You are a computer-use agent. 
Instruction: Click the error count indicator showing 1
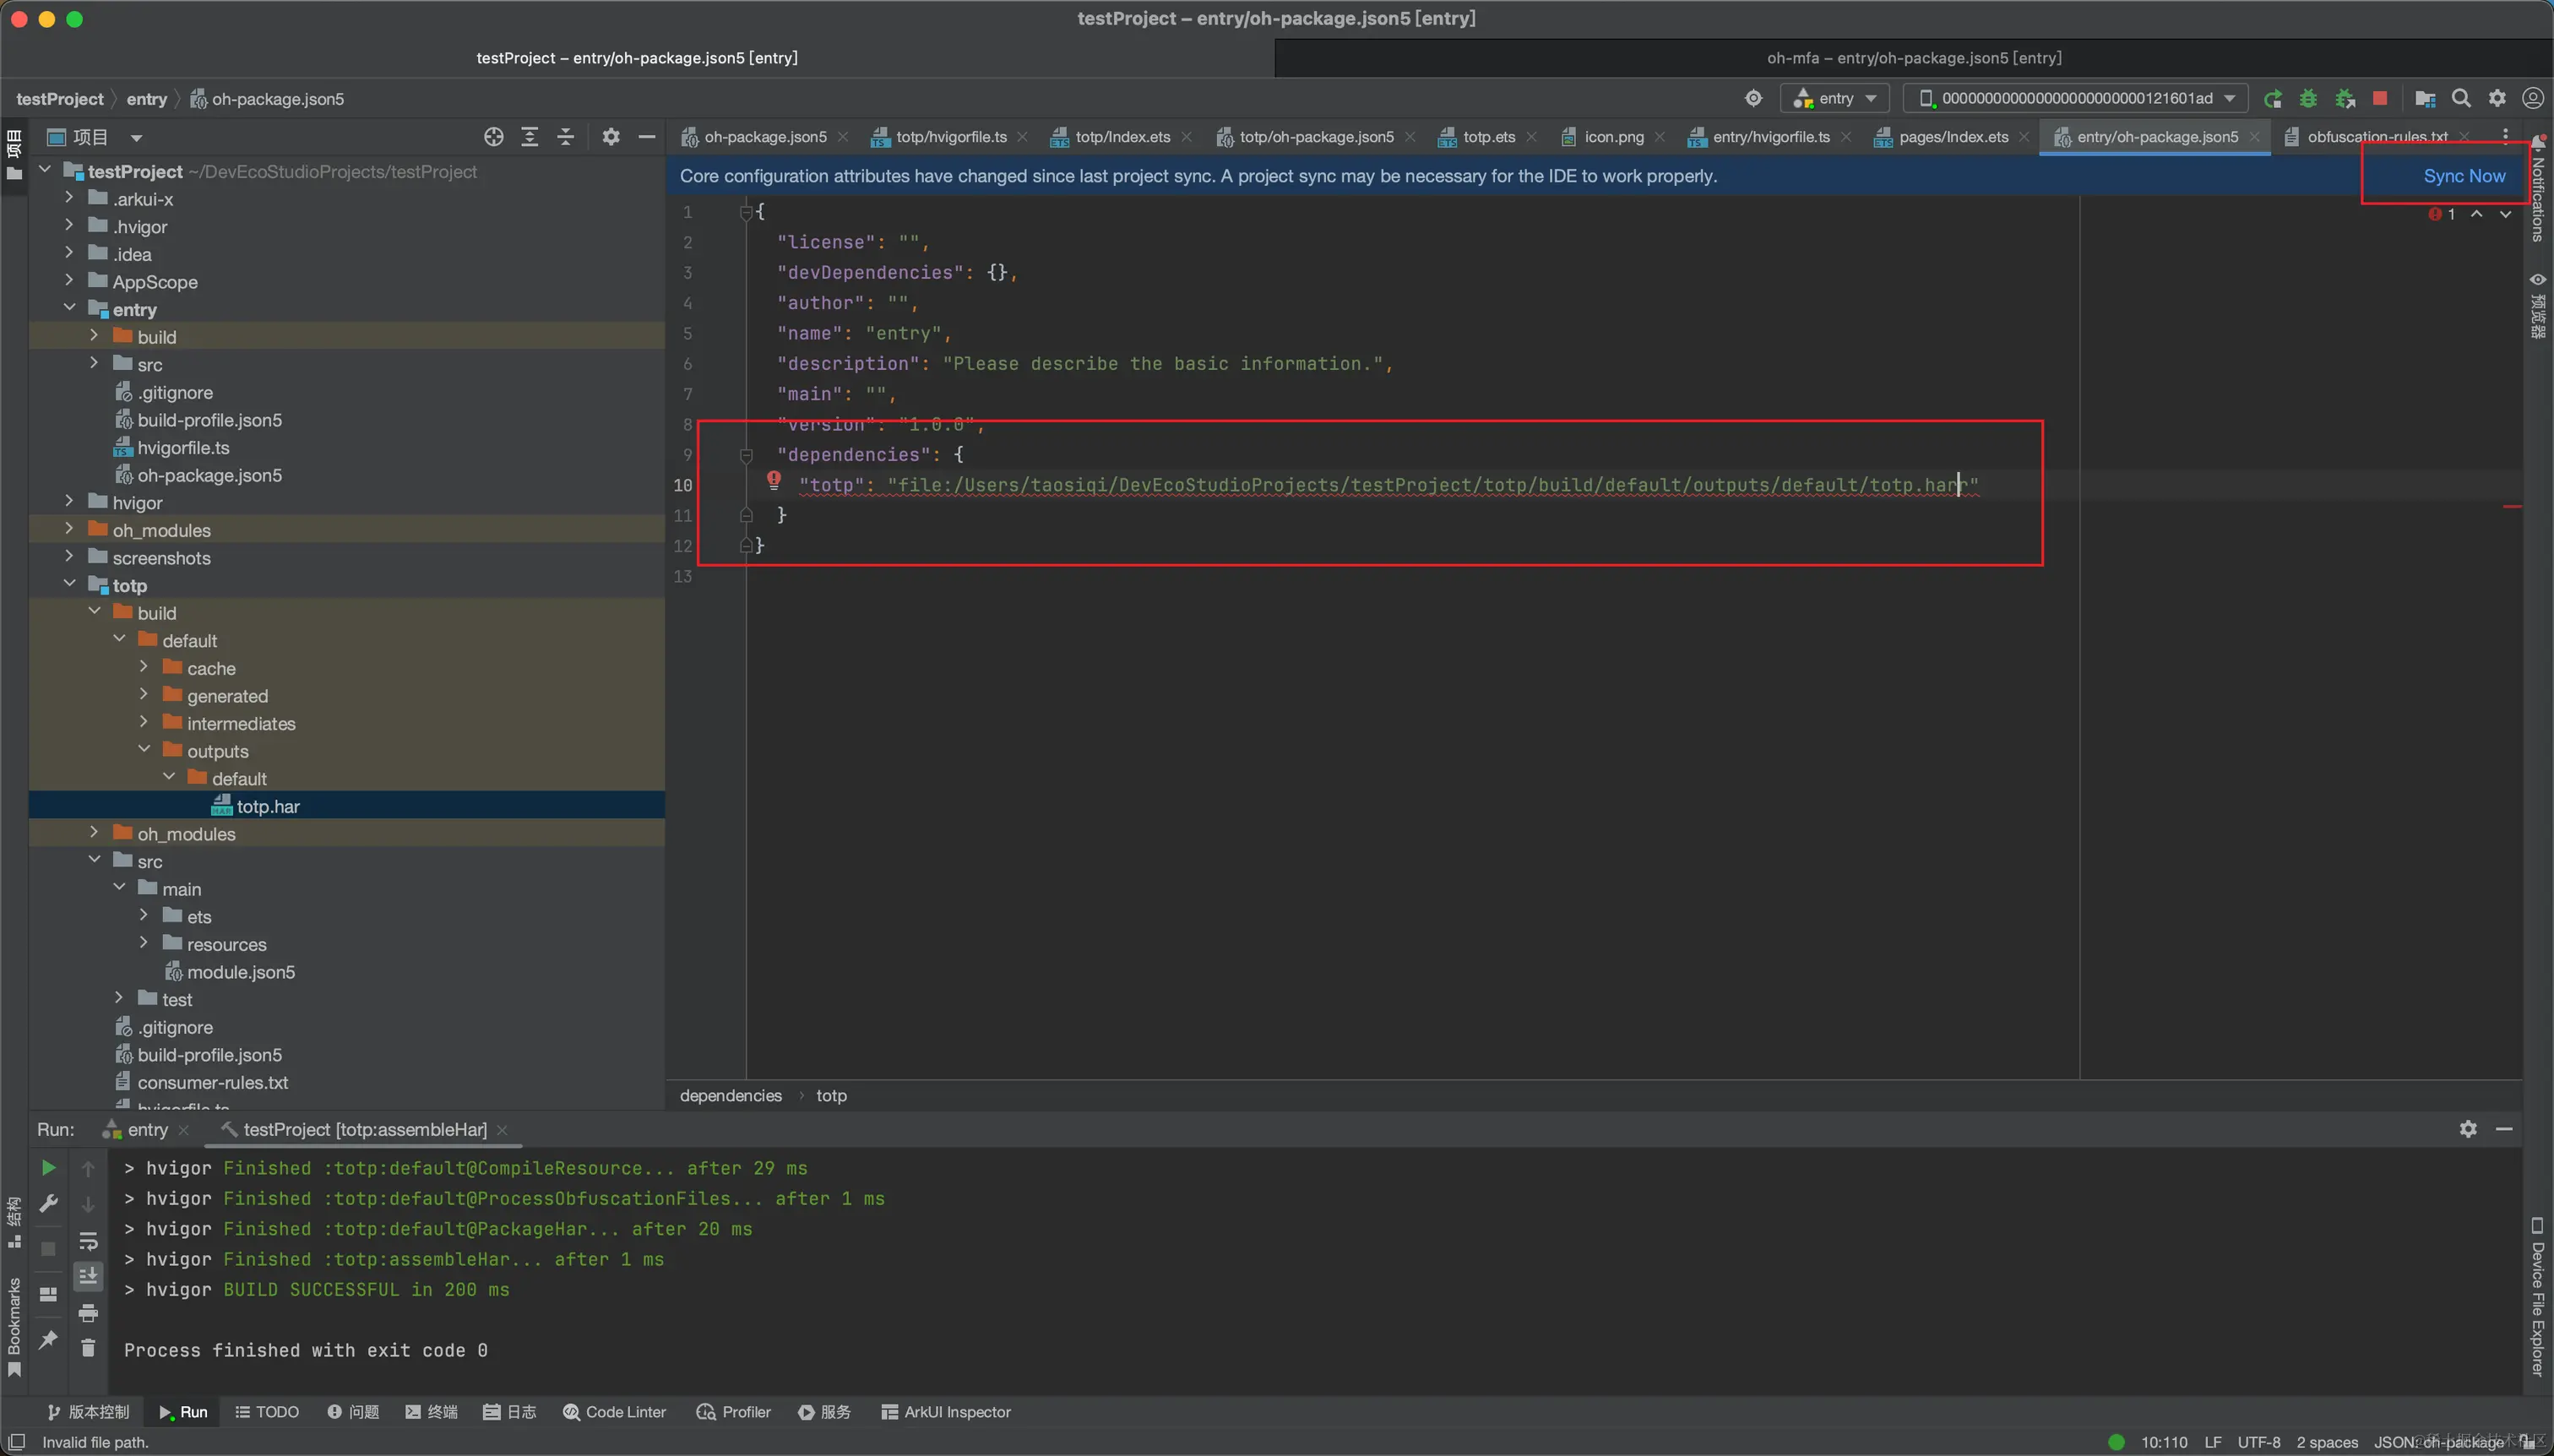tap(2442, 214)
